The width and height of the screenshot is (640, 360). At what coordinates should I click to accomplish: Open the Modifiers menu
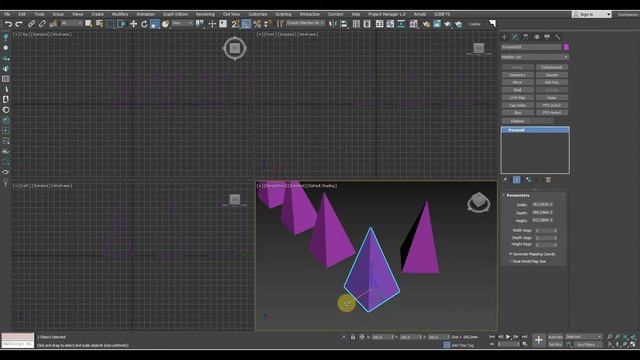tap(120, 14)
